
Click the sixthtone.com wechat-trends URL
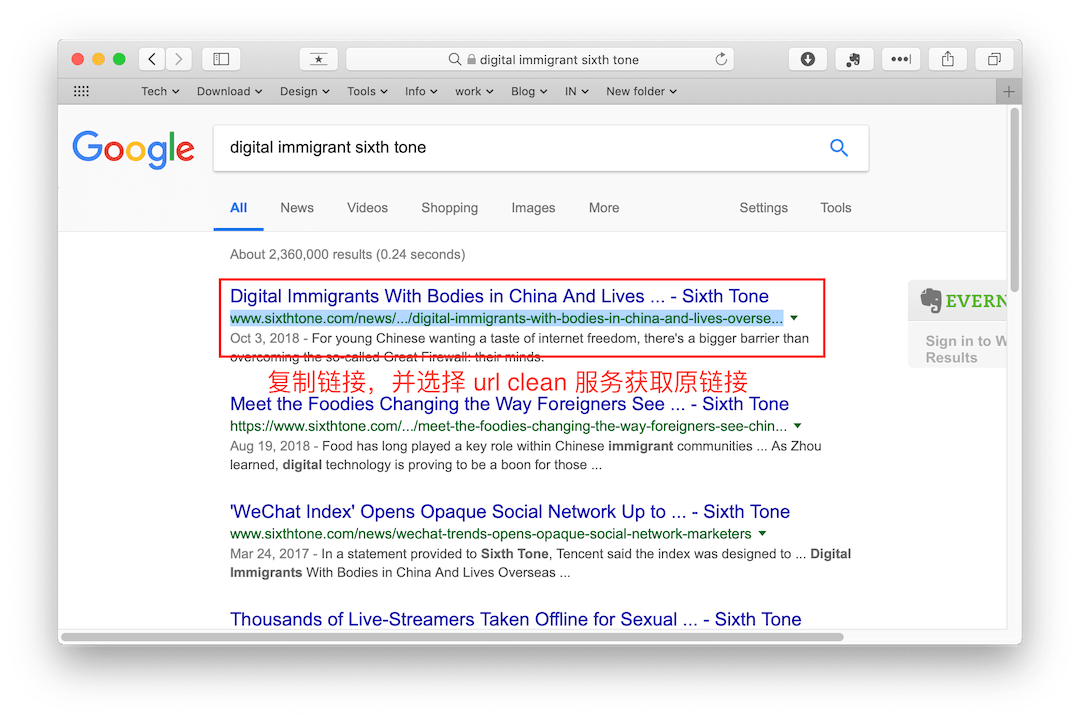[490, 534]
